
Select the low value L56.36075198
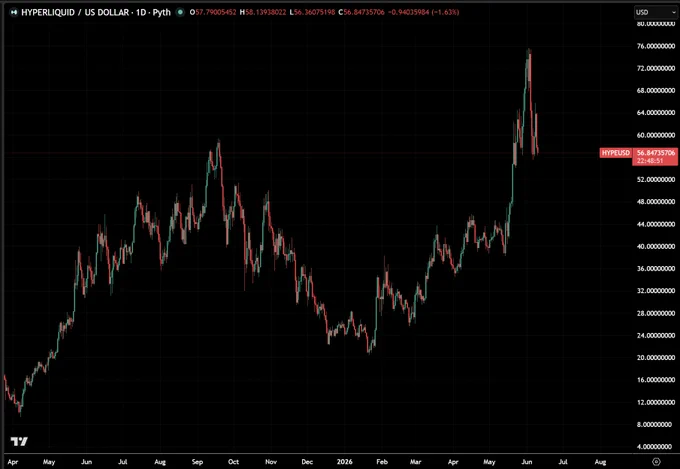pyautogui.click(x=312, y=13)
